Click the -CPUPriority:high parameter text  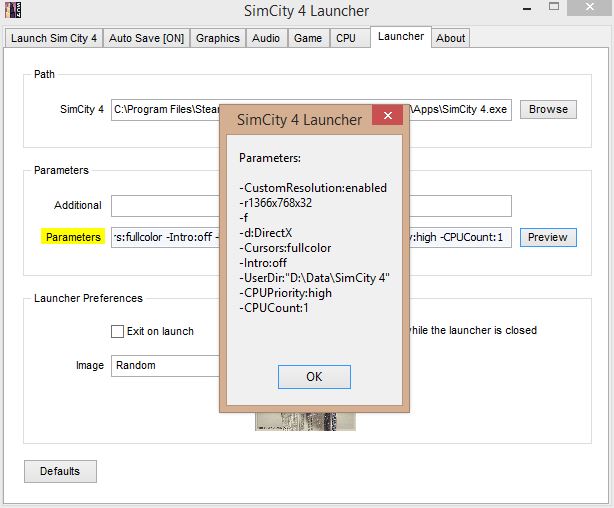coord(285,293)
